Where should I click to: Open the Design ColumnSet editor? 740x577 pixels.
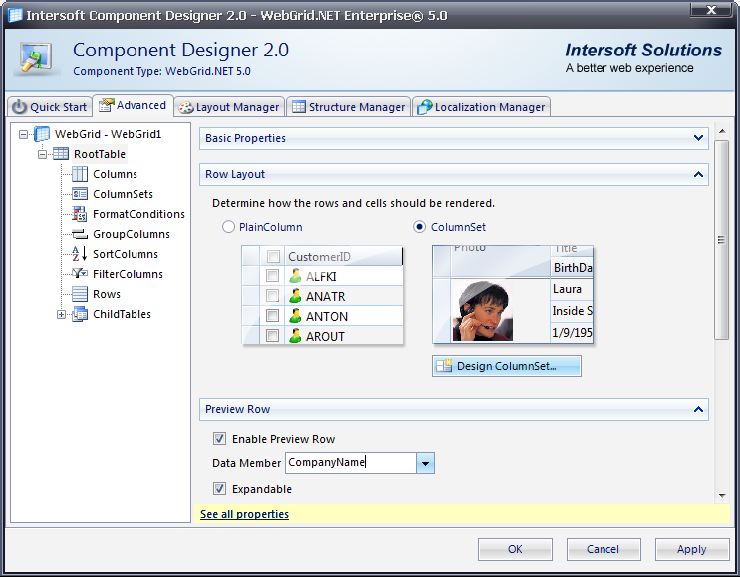coord(506,366)
